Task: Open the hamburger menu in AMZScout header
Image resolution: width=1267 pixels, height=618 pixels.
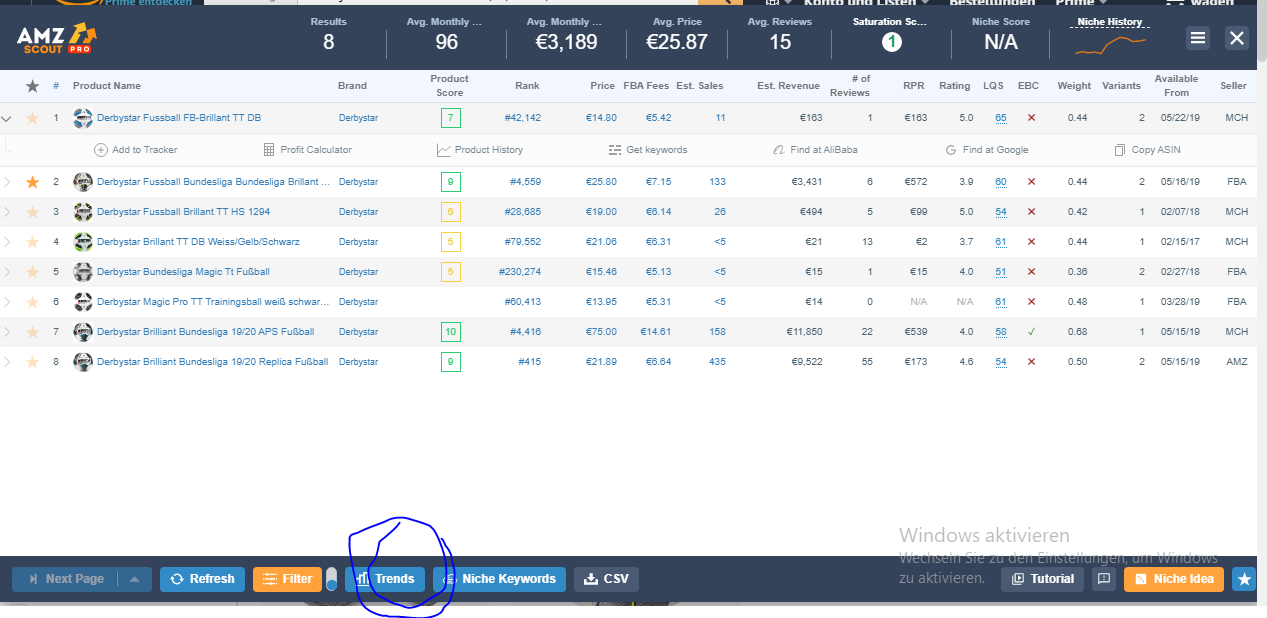Action: click(1198, 38)
